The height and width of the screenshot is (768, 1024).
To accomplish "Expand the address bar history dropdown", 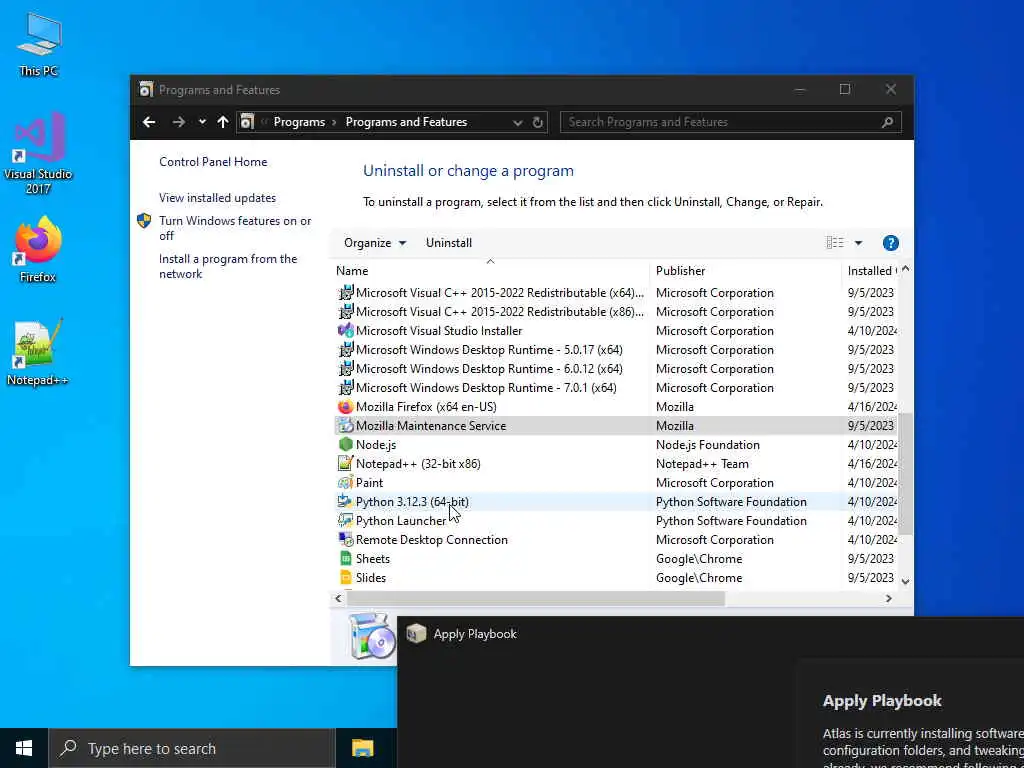I will pyautogui.click(x=517, y=122).
